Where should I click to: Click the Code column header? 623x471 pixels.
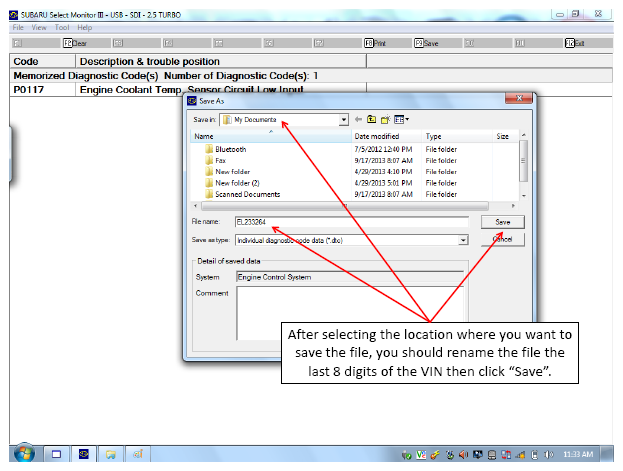pos(43,61)
